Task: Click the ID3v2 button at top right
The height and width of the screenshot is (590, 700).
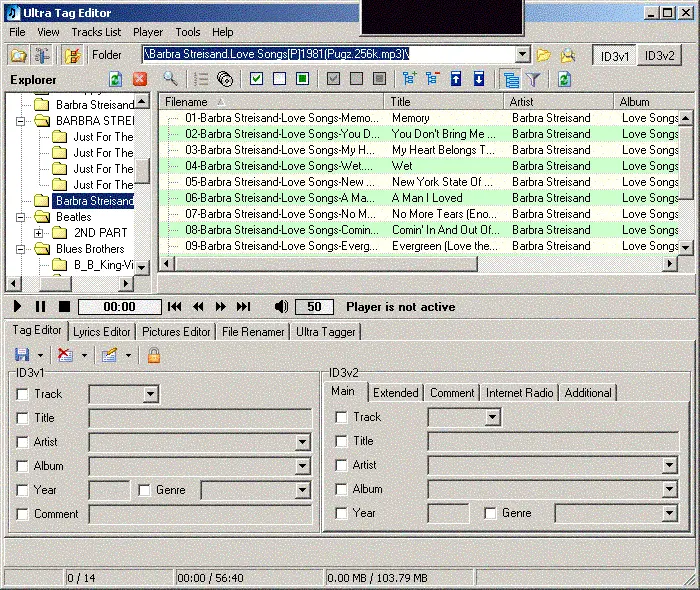Action: click(x=659, y=56)
